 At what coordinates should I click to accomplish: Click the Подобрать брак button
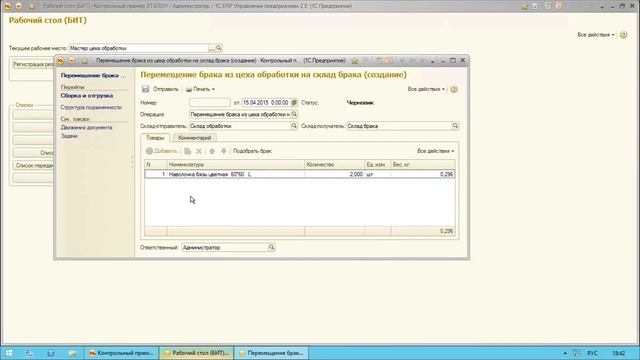coord(252,151)
